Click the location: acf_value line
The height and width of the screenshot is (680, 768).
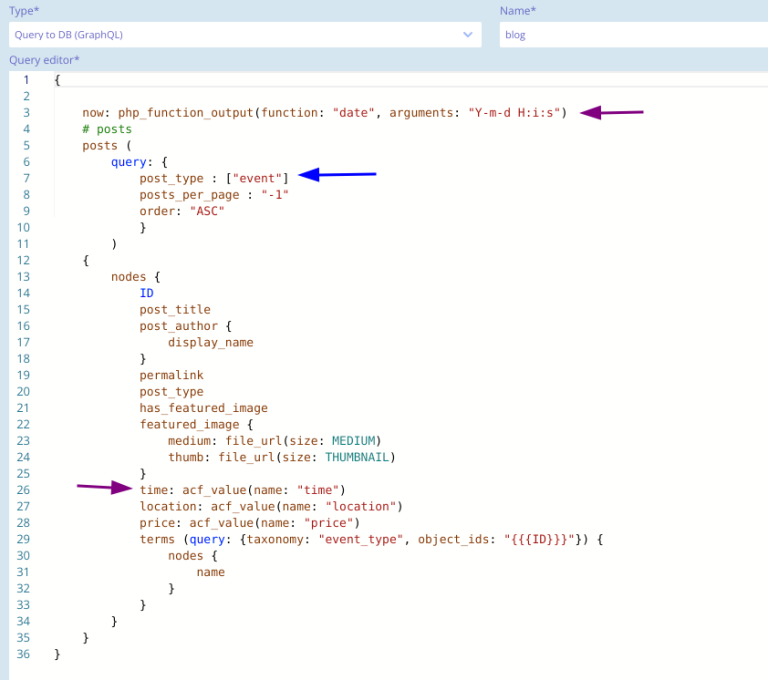(271, 507)
